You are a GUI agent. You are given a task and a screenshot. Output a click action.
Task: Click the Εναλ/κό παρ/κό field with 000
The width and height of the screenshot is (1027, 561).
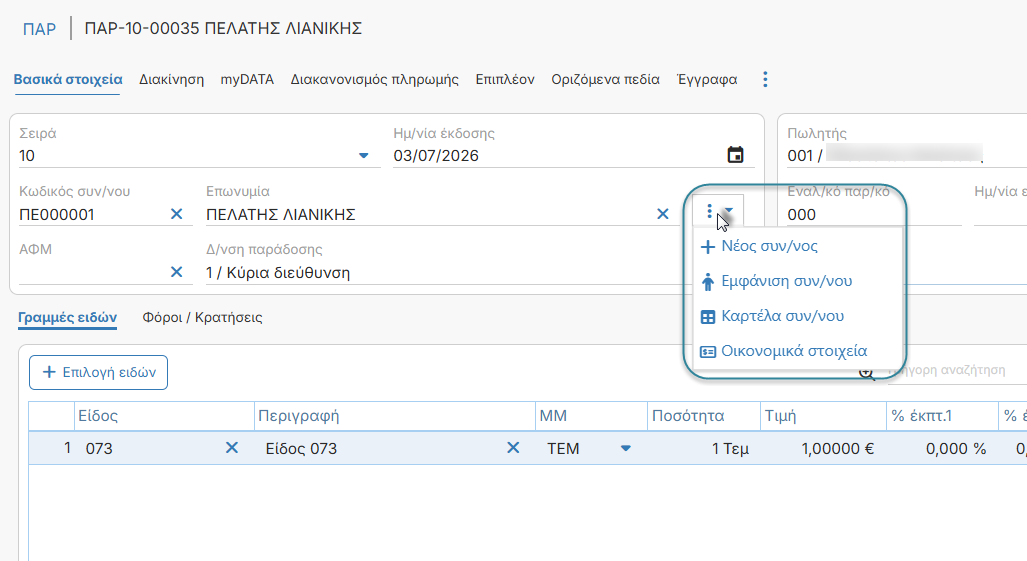tap(874, 215)
